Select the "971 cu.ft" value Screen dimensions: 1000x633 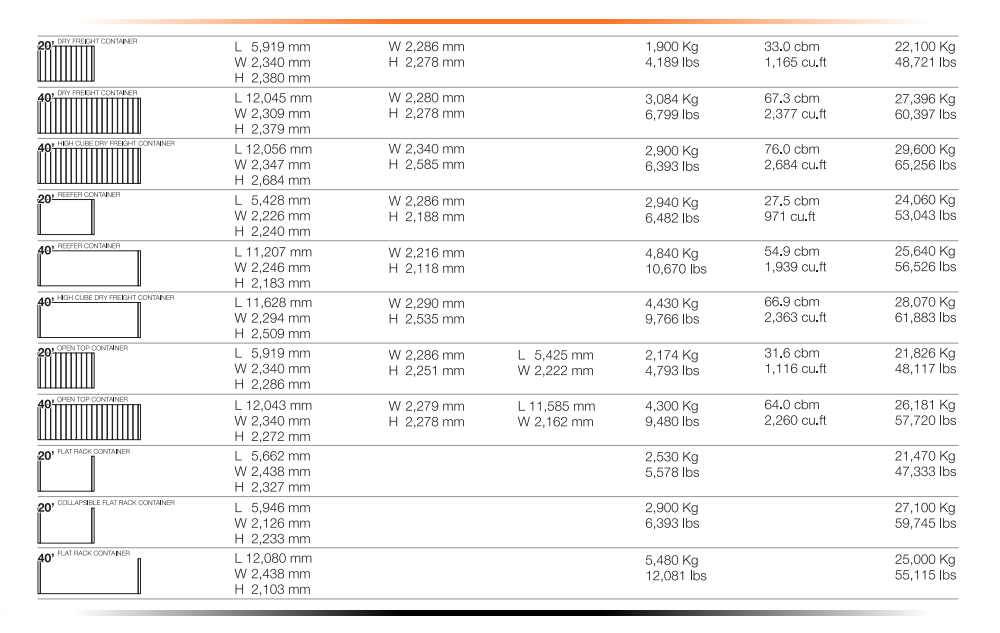[790, 217]
